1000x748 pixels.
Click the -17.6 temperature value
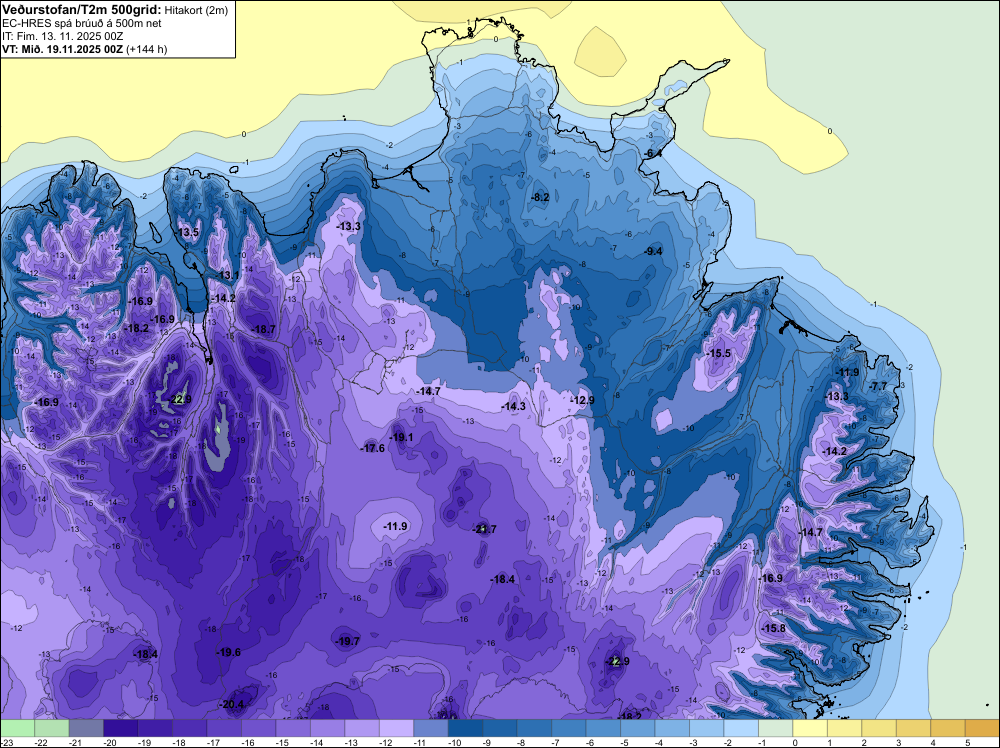point(372,448)
